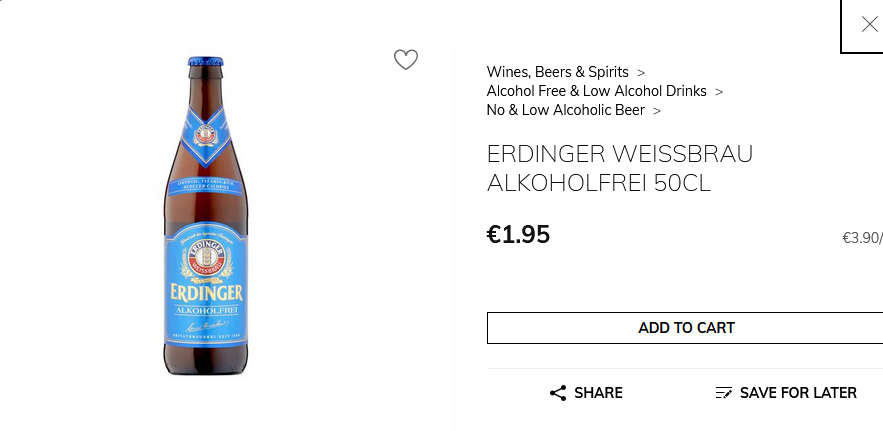Screen dimensions: 883x431
Task: Click the heart wishlist icon
Action: tap(405, 60)
